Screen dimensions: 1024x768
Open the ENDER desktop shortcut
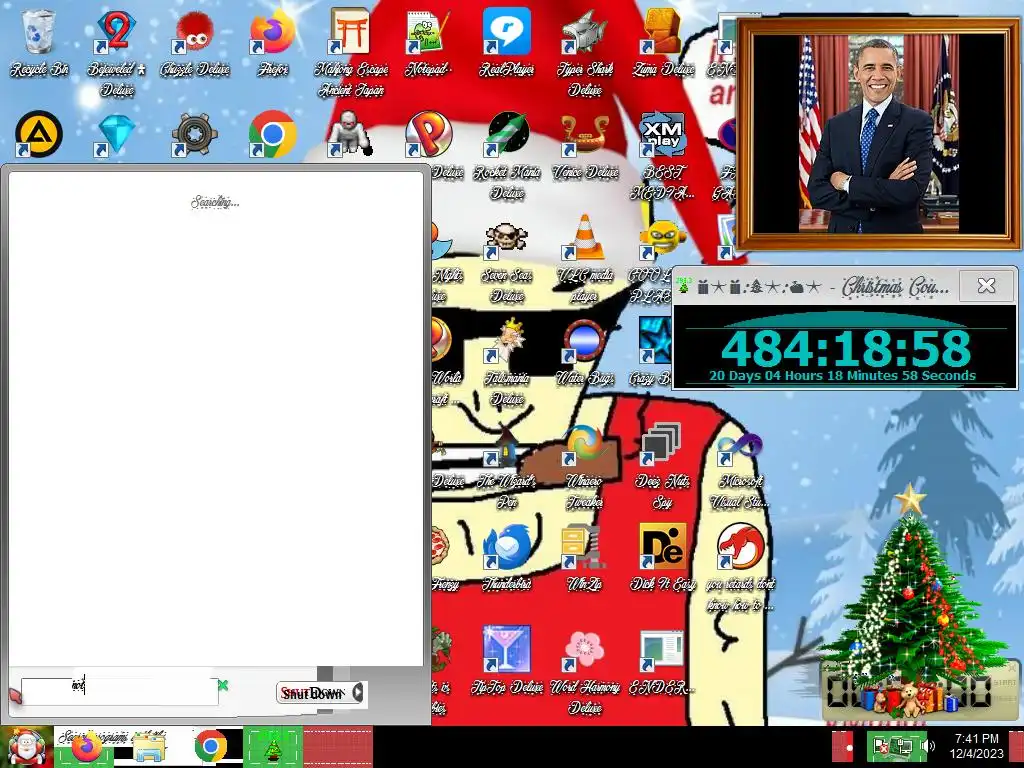coord(662,661)
